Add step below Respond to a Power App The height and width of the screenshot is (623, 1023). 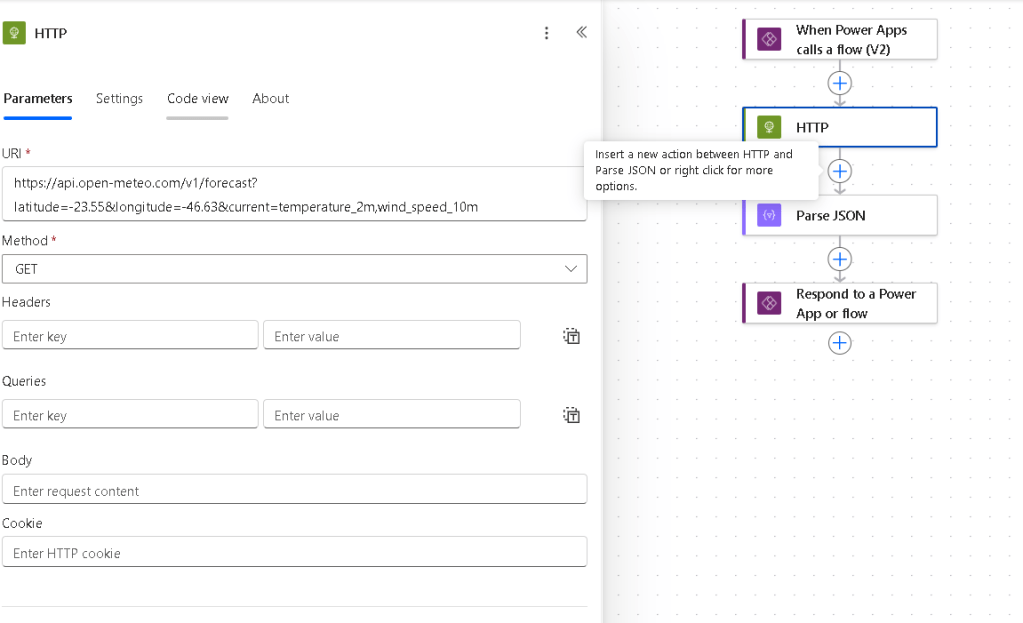[840, 343]
